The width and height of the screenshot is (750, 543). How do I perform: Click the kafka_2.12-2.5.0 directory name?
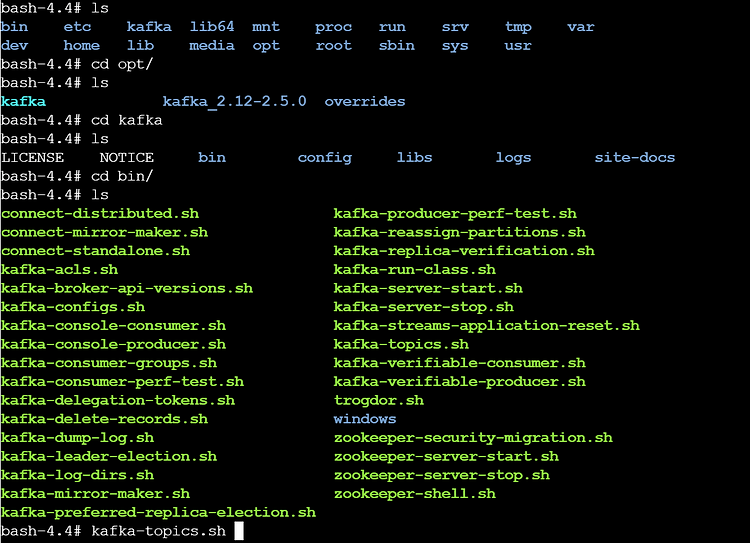click(234, 101)
